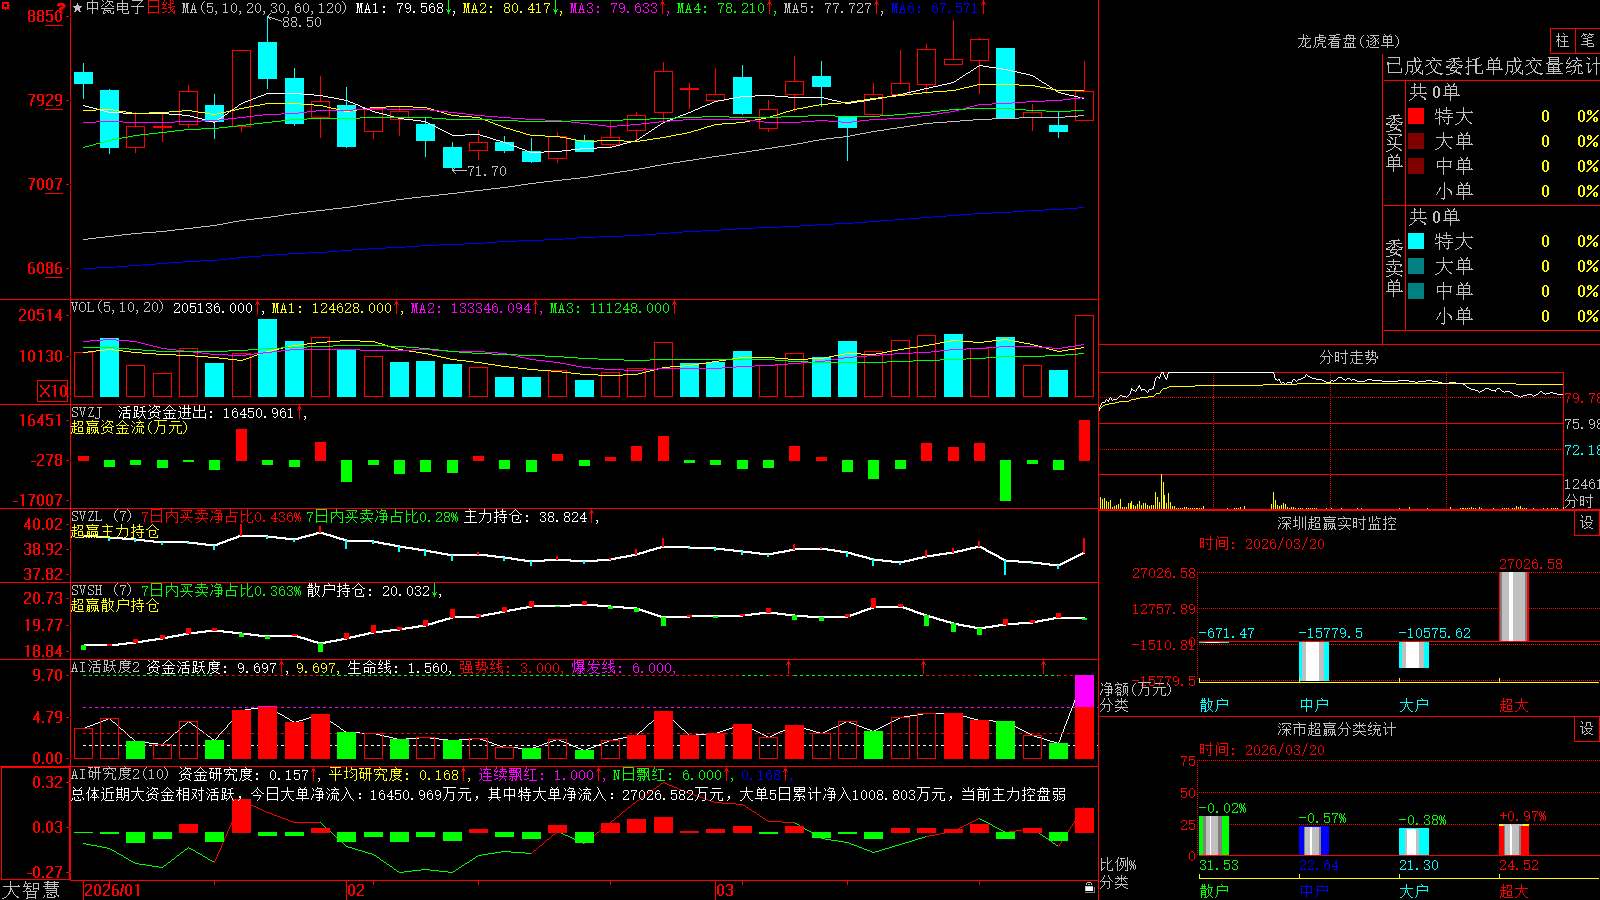Click the teal 中单 swatch under 委卖单
The image size is (1600, 900).
click(1416, 291)
